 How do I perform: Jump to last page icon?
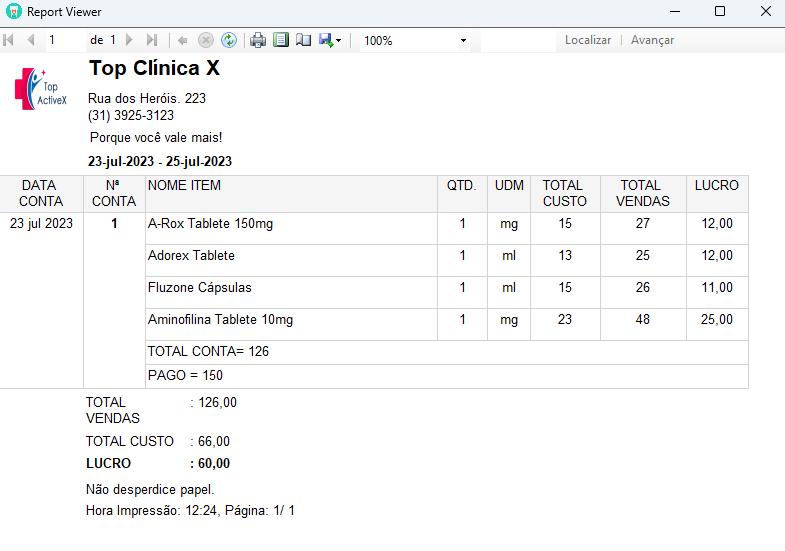(x=152, y=40)
